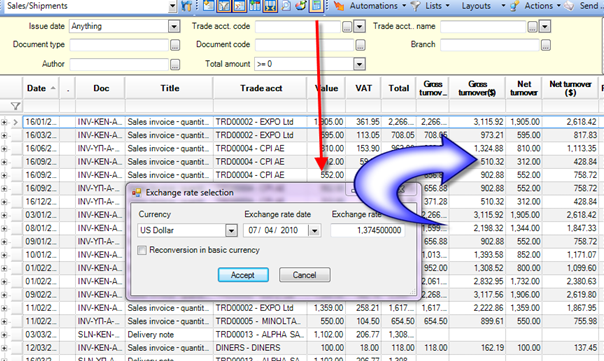Click the Trade acct. code lookup button
Screen dimensions: 604x361
347,26
